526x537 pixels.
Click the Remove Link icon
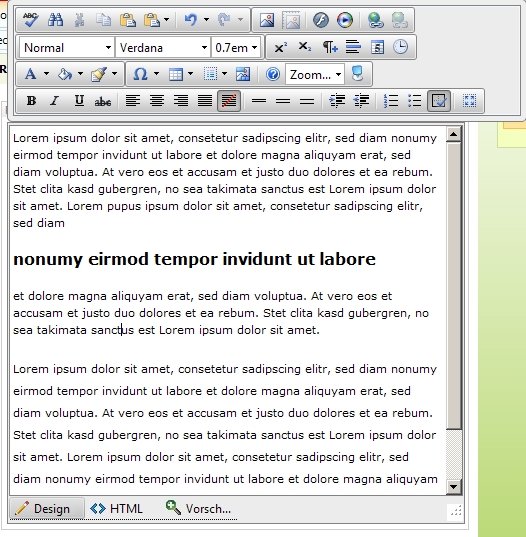pos(400,20)
